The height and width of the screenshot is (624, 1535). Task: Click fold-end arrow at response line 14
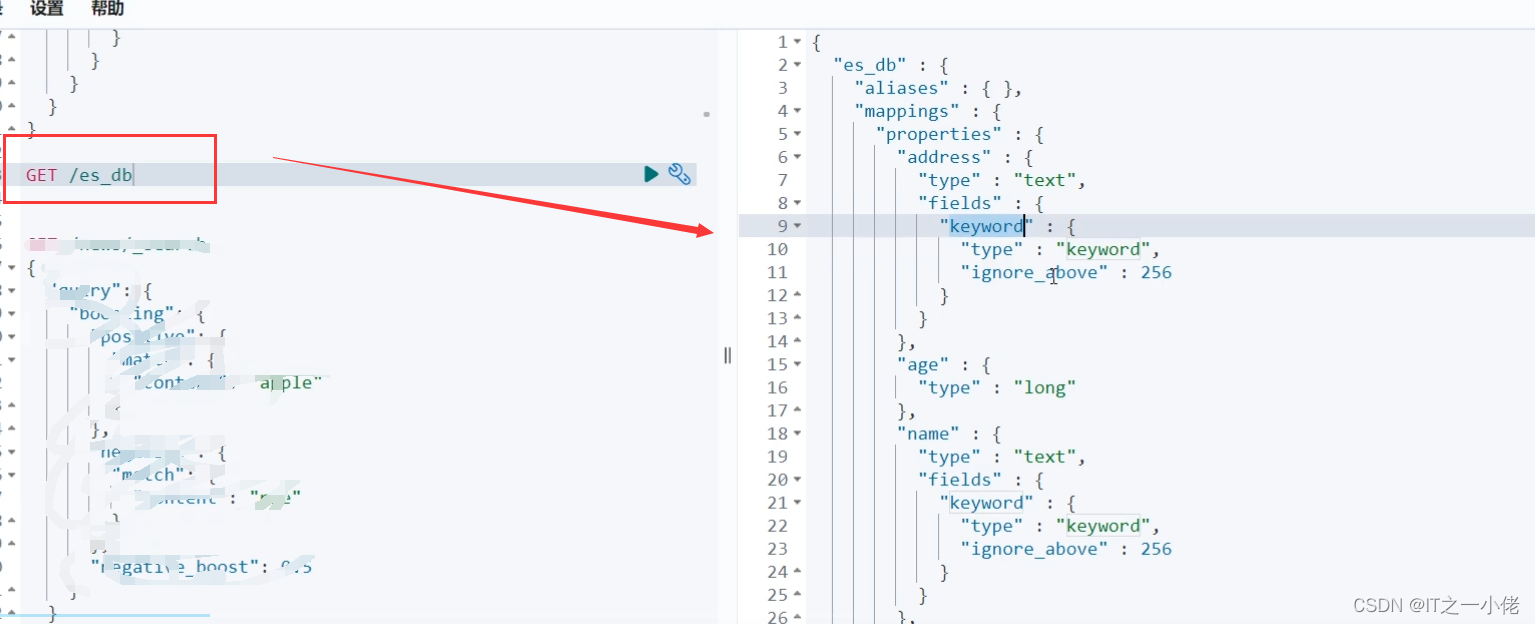pyautogui.click(x=797, y=341)
